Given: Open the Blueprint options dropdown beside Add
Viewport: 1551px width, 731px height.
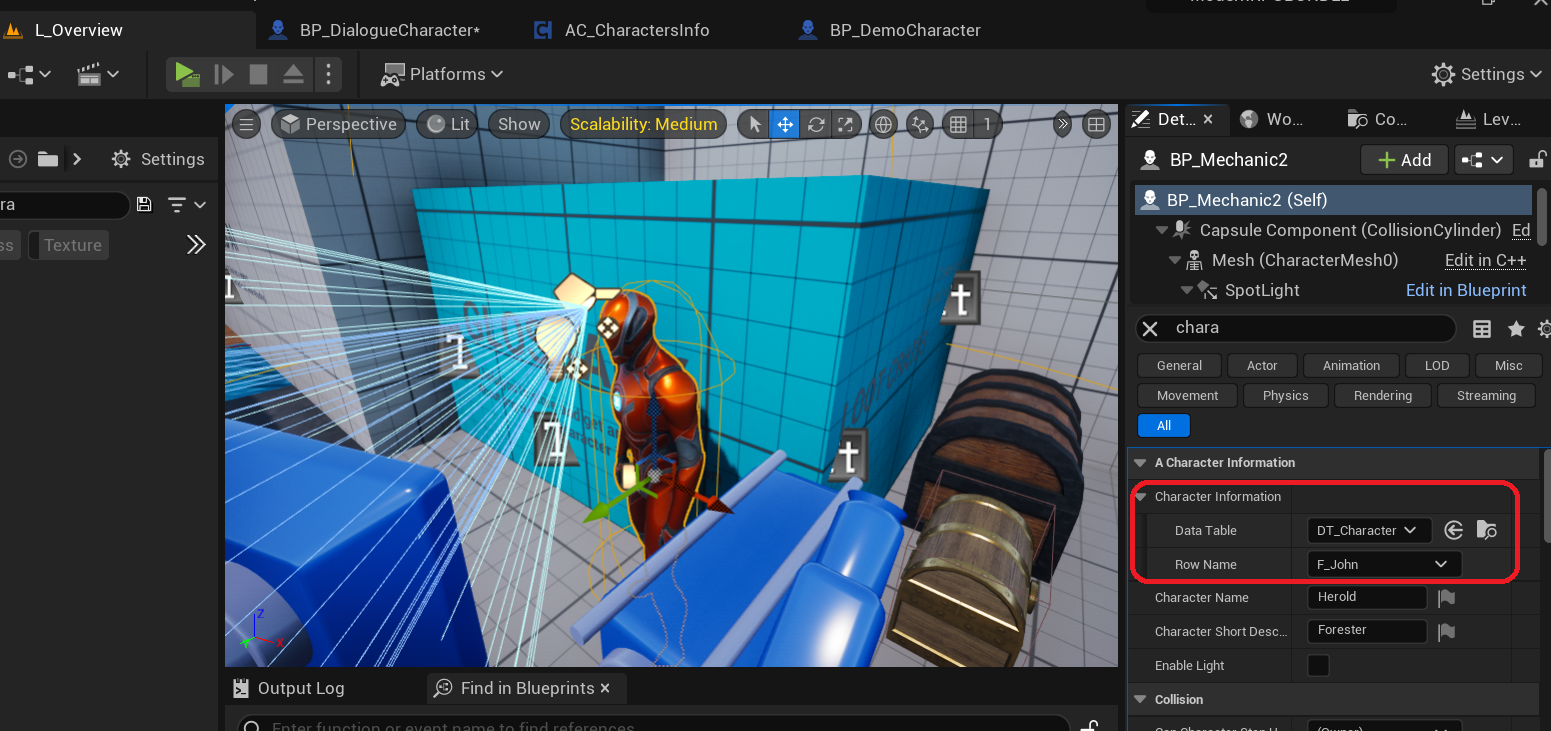Looking at the screenshot, I should (x=1482, y=160).
